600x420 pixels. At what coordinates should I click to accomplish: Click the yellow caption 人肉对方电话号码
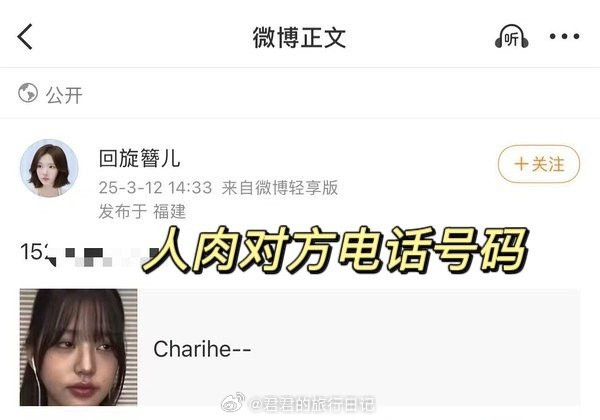[336, 251]
